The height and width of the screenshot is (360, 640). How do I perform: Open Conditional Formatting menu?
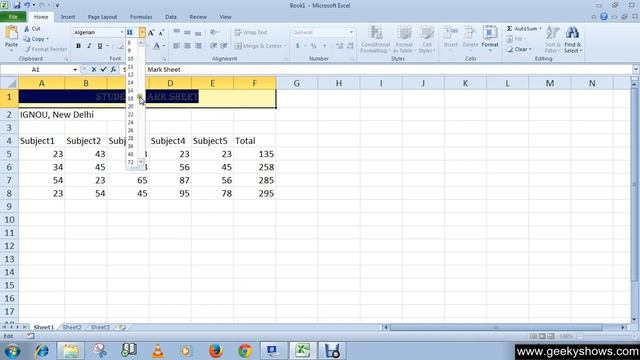[x=375, y=39]
